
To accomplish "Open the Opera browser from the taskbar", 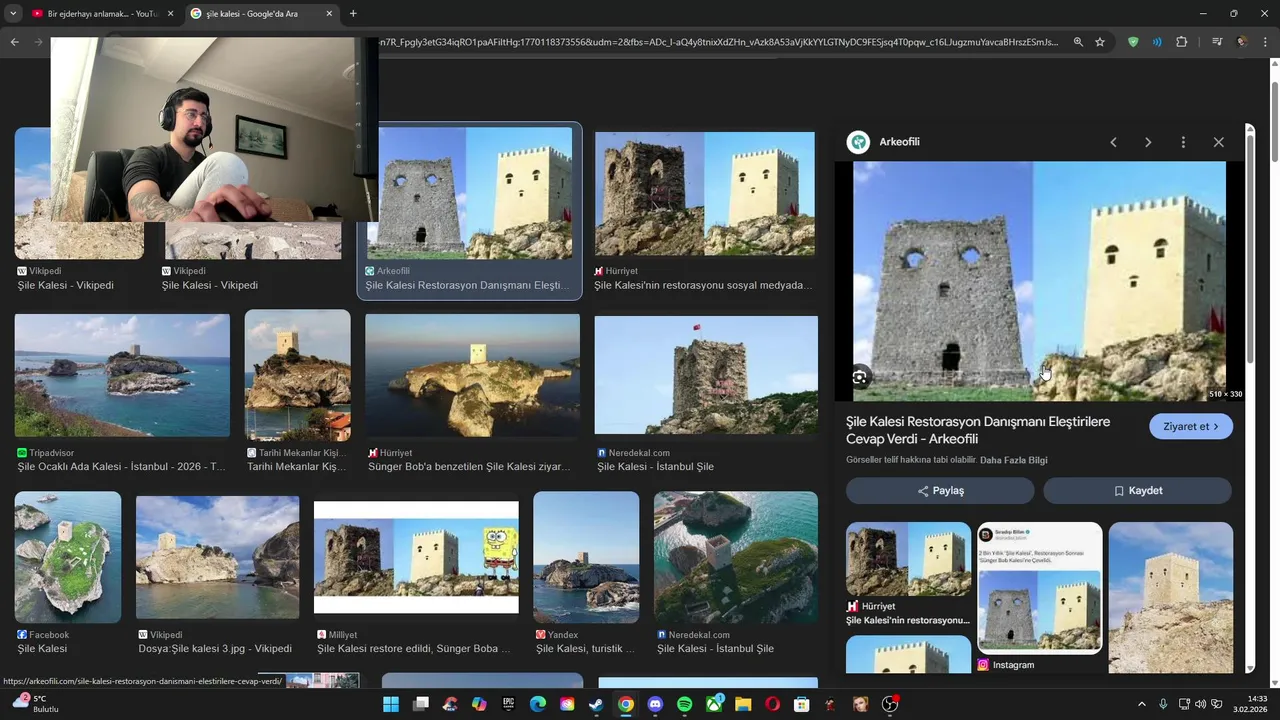I will coord(772,705).
